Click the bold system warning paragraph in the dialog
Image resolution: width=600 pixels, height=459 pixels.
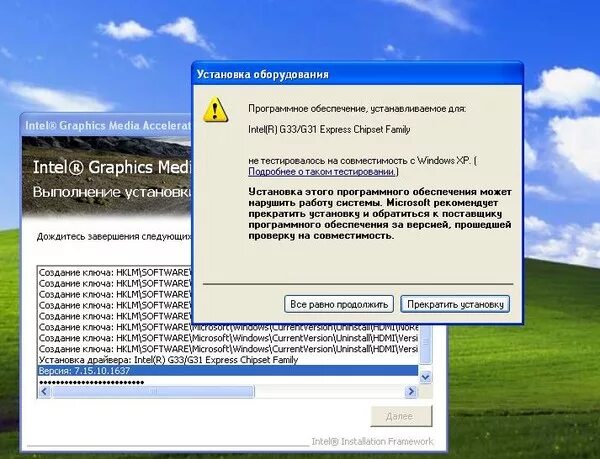(x=380, y=213)
